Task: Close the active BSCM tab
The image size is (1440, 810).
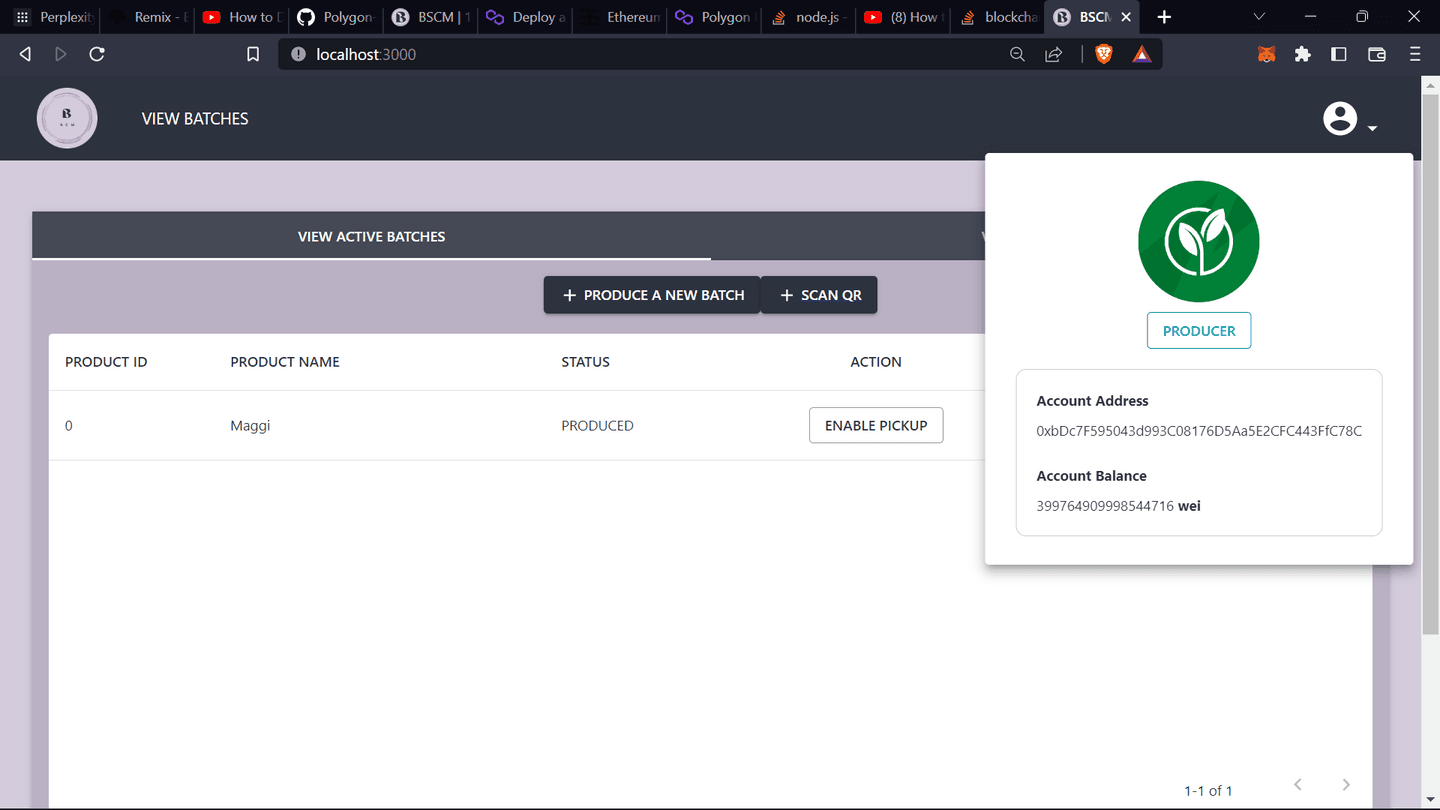Action: click(1126, 17)
